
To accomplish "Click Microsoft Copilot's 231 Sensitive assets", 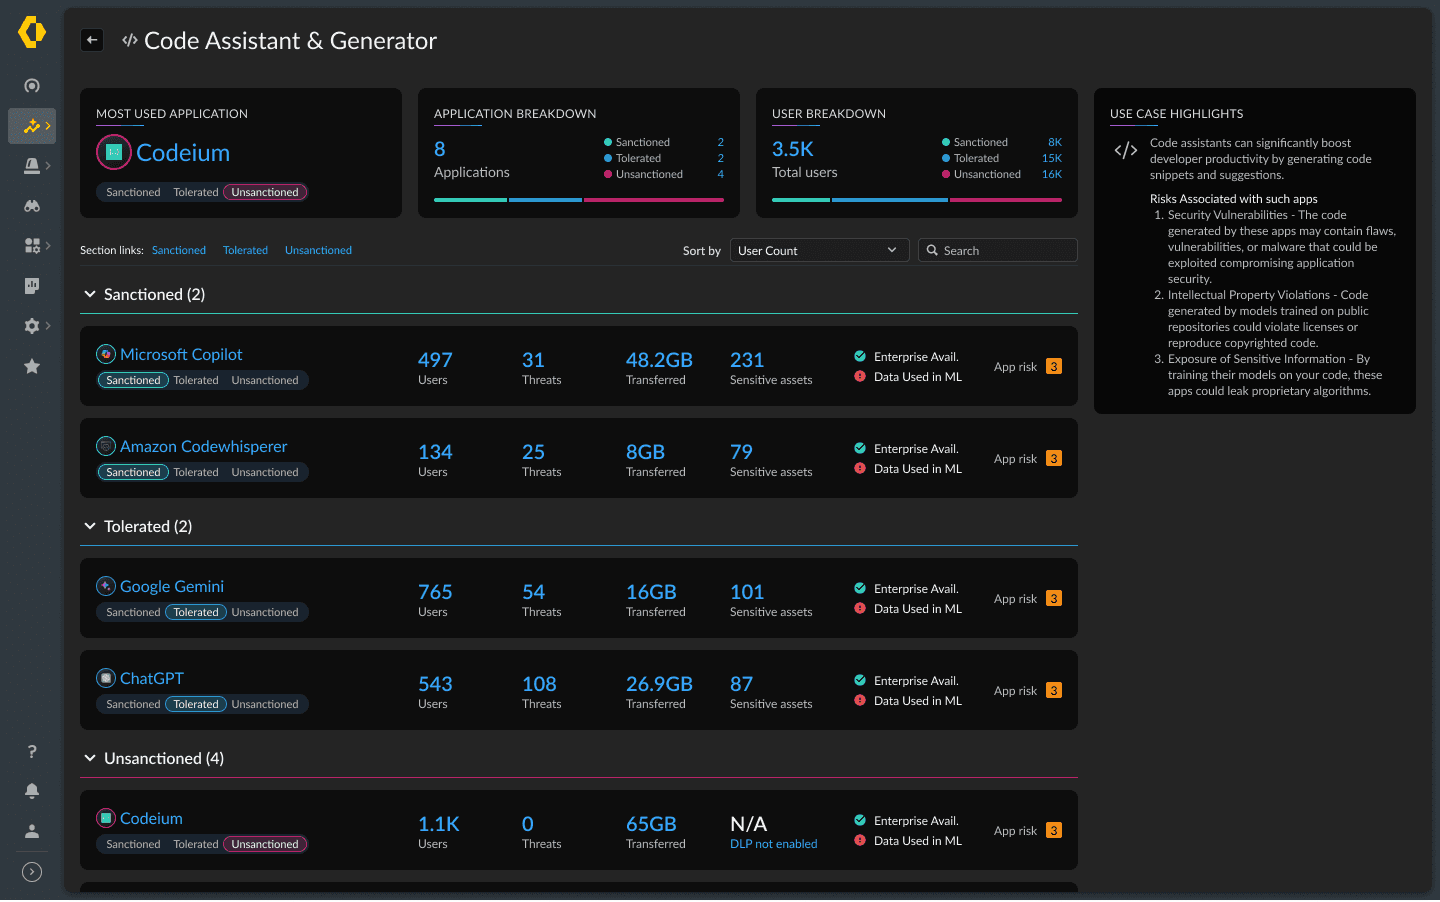I will 747,360.
